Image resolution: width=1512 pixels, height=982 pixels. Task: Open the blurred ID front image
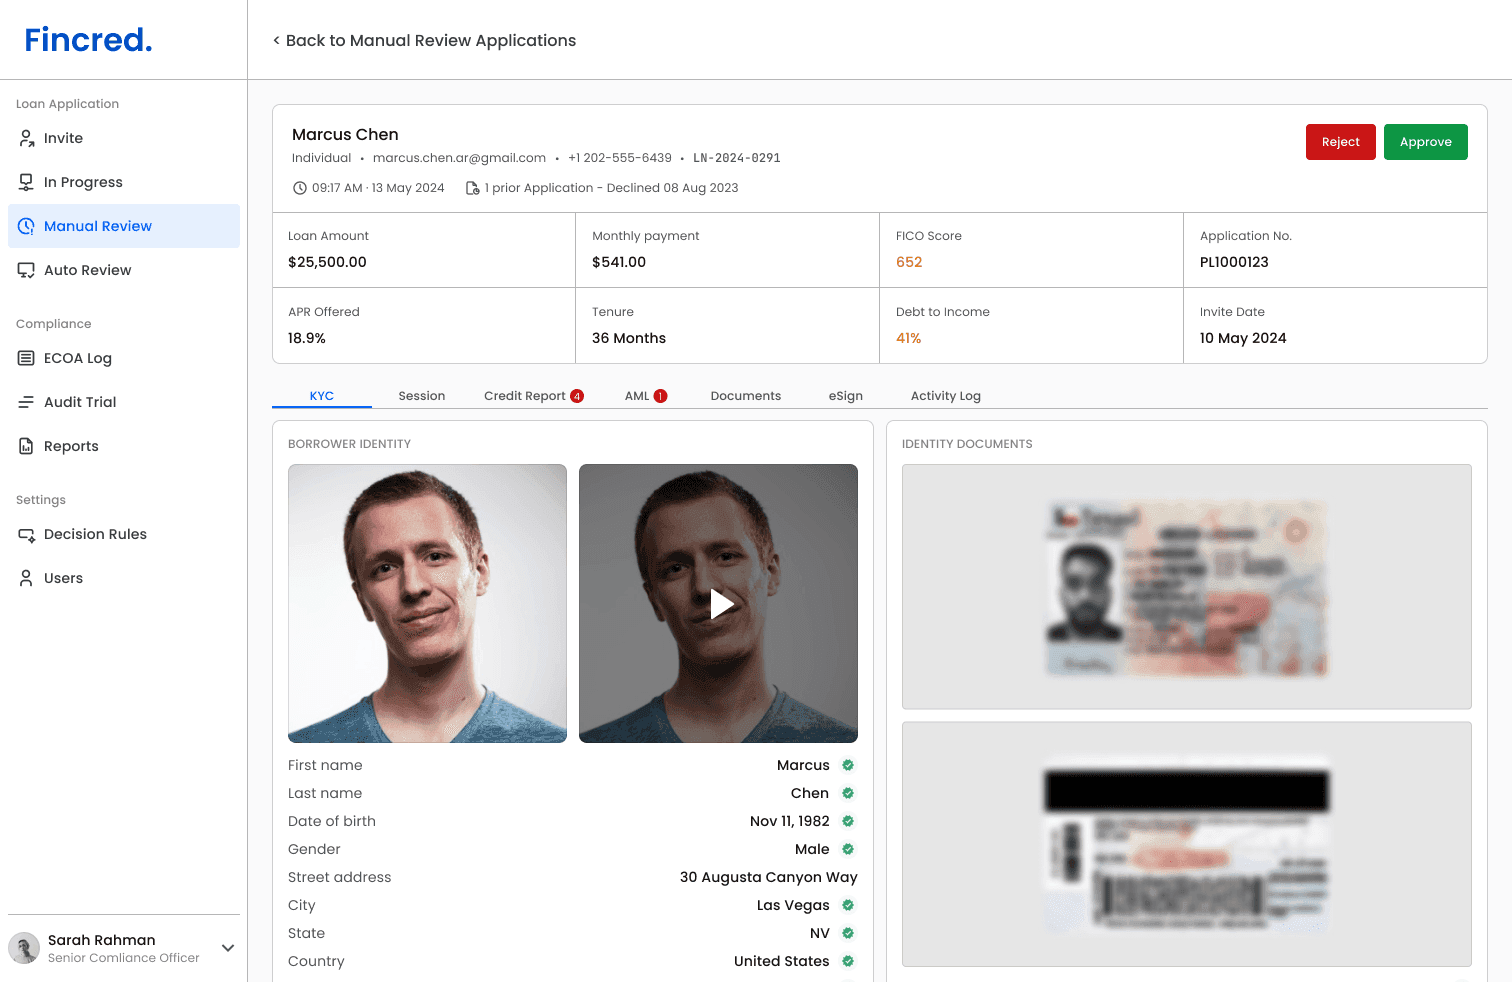(1187, 587)
